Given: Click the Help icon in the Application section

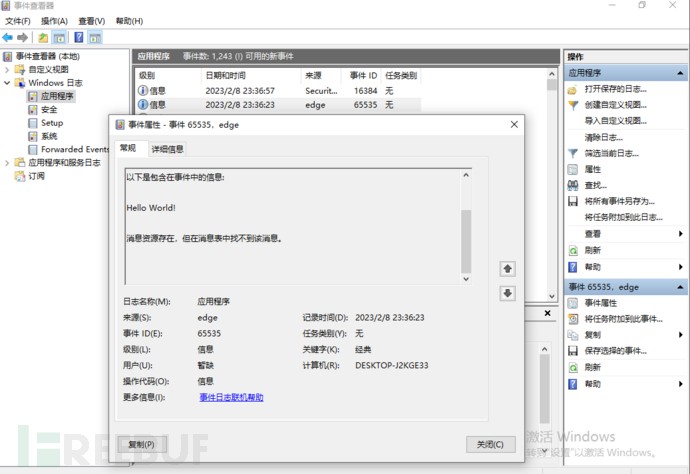Looking at the screenshot, I should [x=573, y=267].
